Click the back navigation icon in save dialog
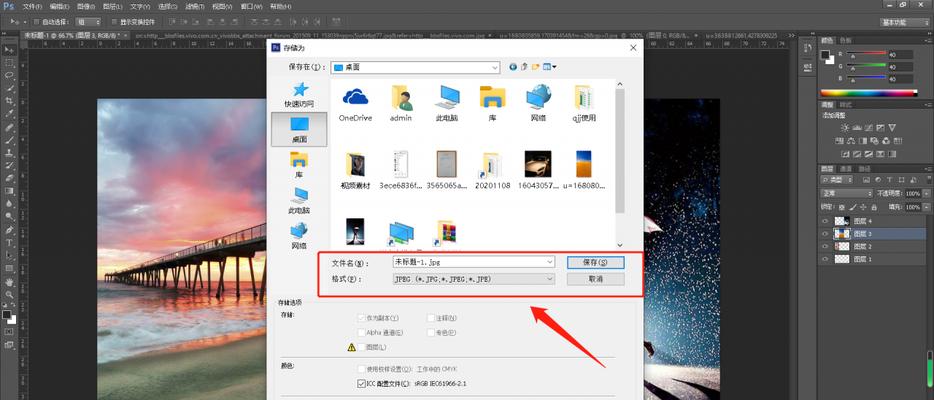934x400 pixels. tap(513, 67)
